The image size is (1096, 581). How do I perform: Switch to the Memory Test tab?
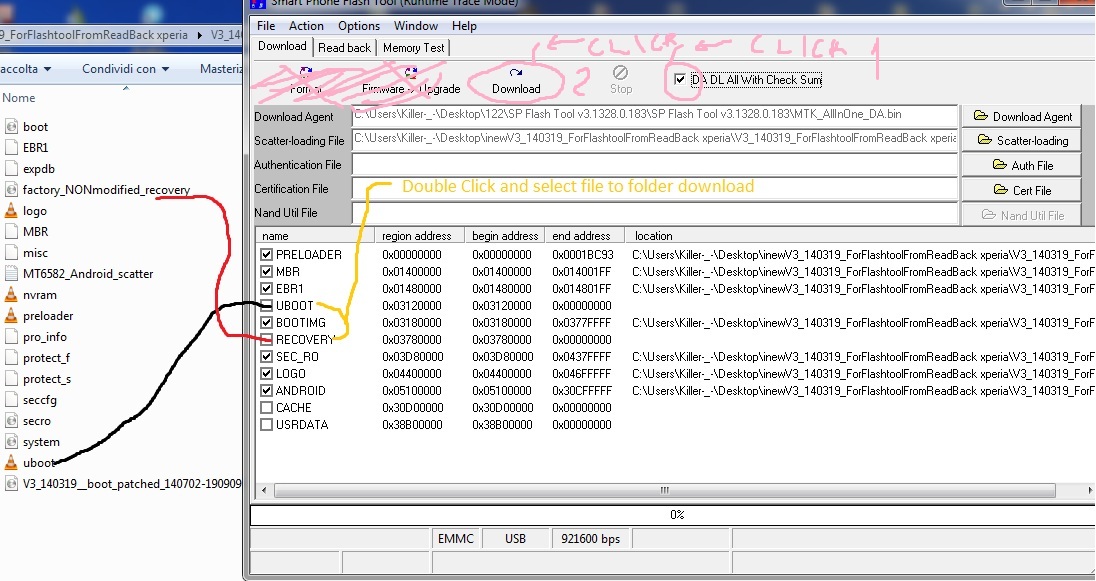pos(413,48)
